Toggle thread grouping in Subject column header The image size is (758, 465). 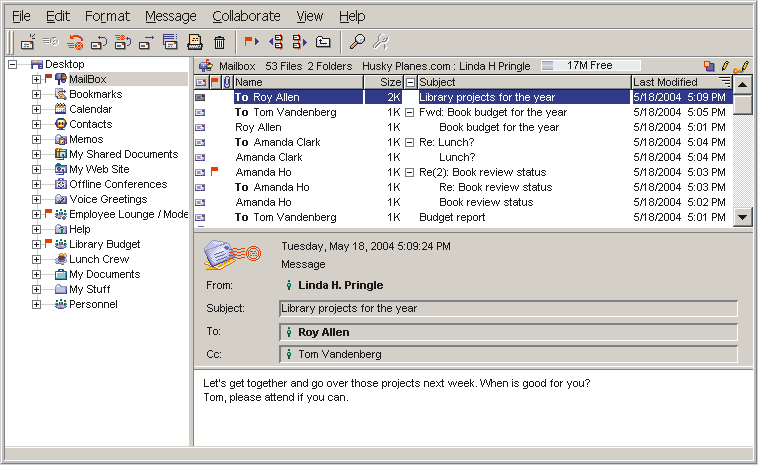pos(410,82)
